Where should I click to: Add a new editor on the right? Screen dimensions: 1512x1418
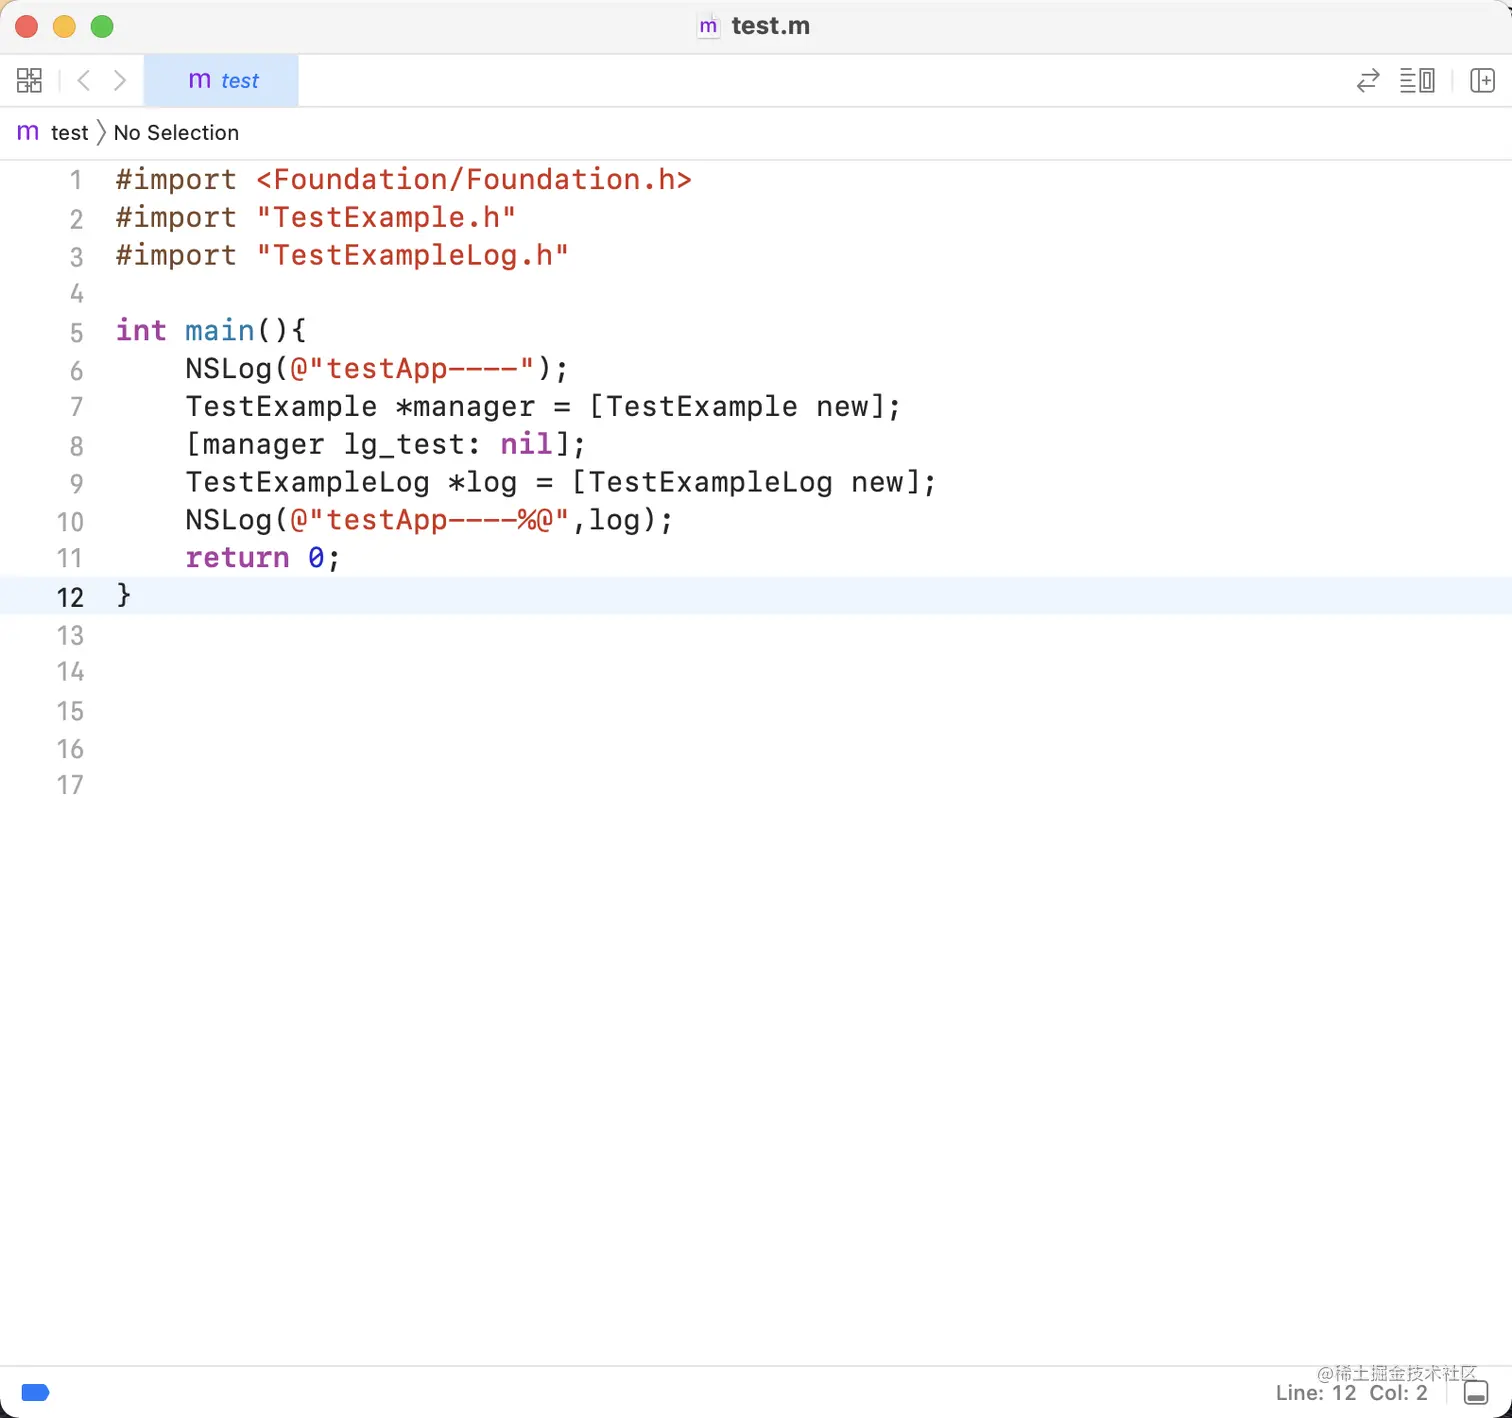1483,80
